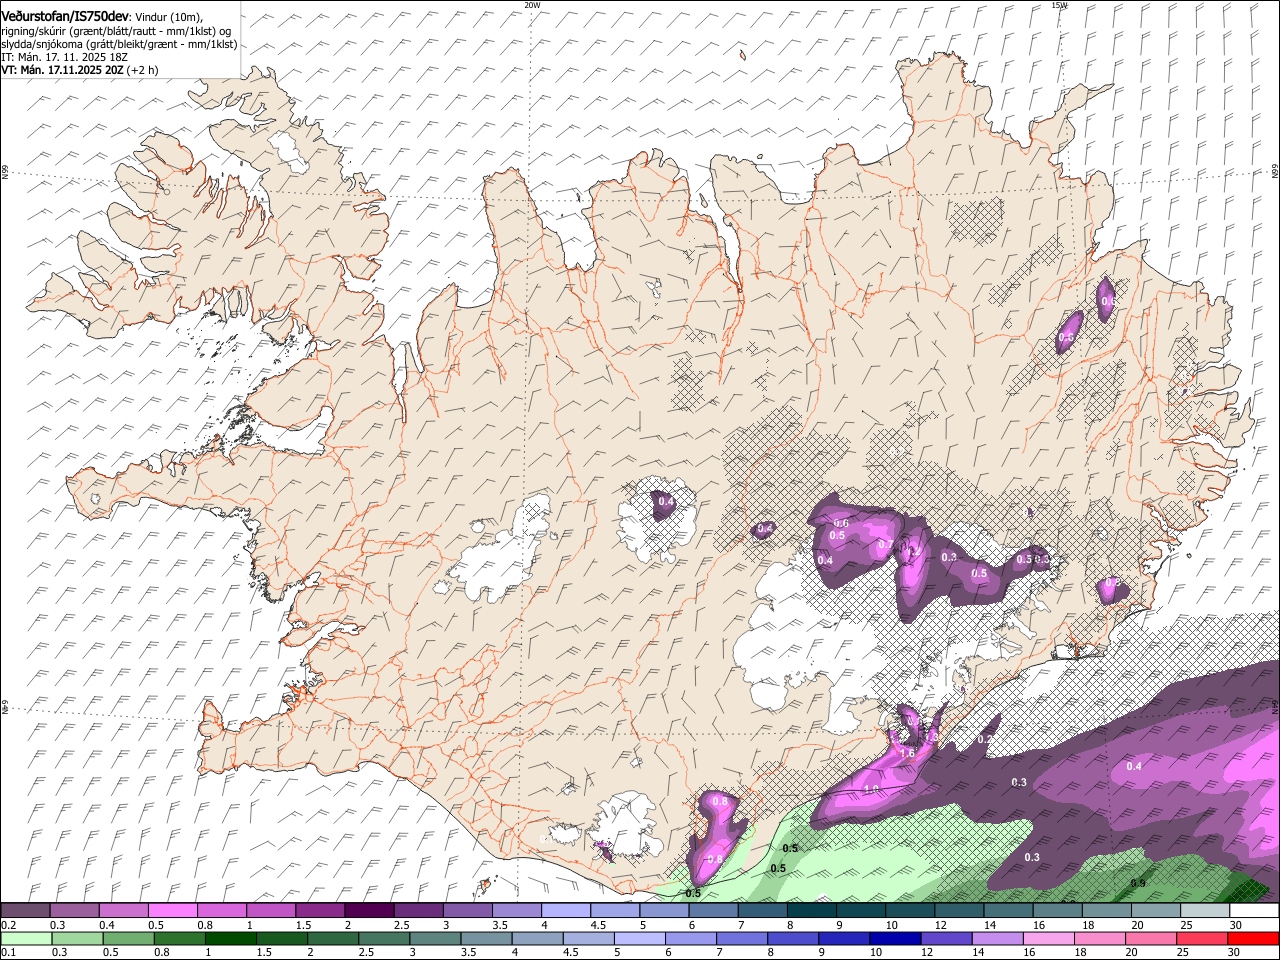Click the Veðurstofan/IS750dev map title
Viewport: 1280px width, 960px height.
[64, 15]
